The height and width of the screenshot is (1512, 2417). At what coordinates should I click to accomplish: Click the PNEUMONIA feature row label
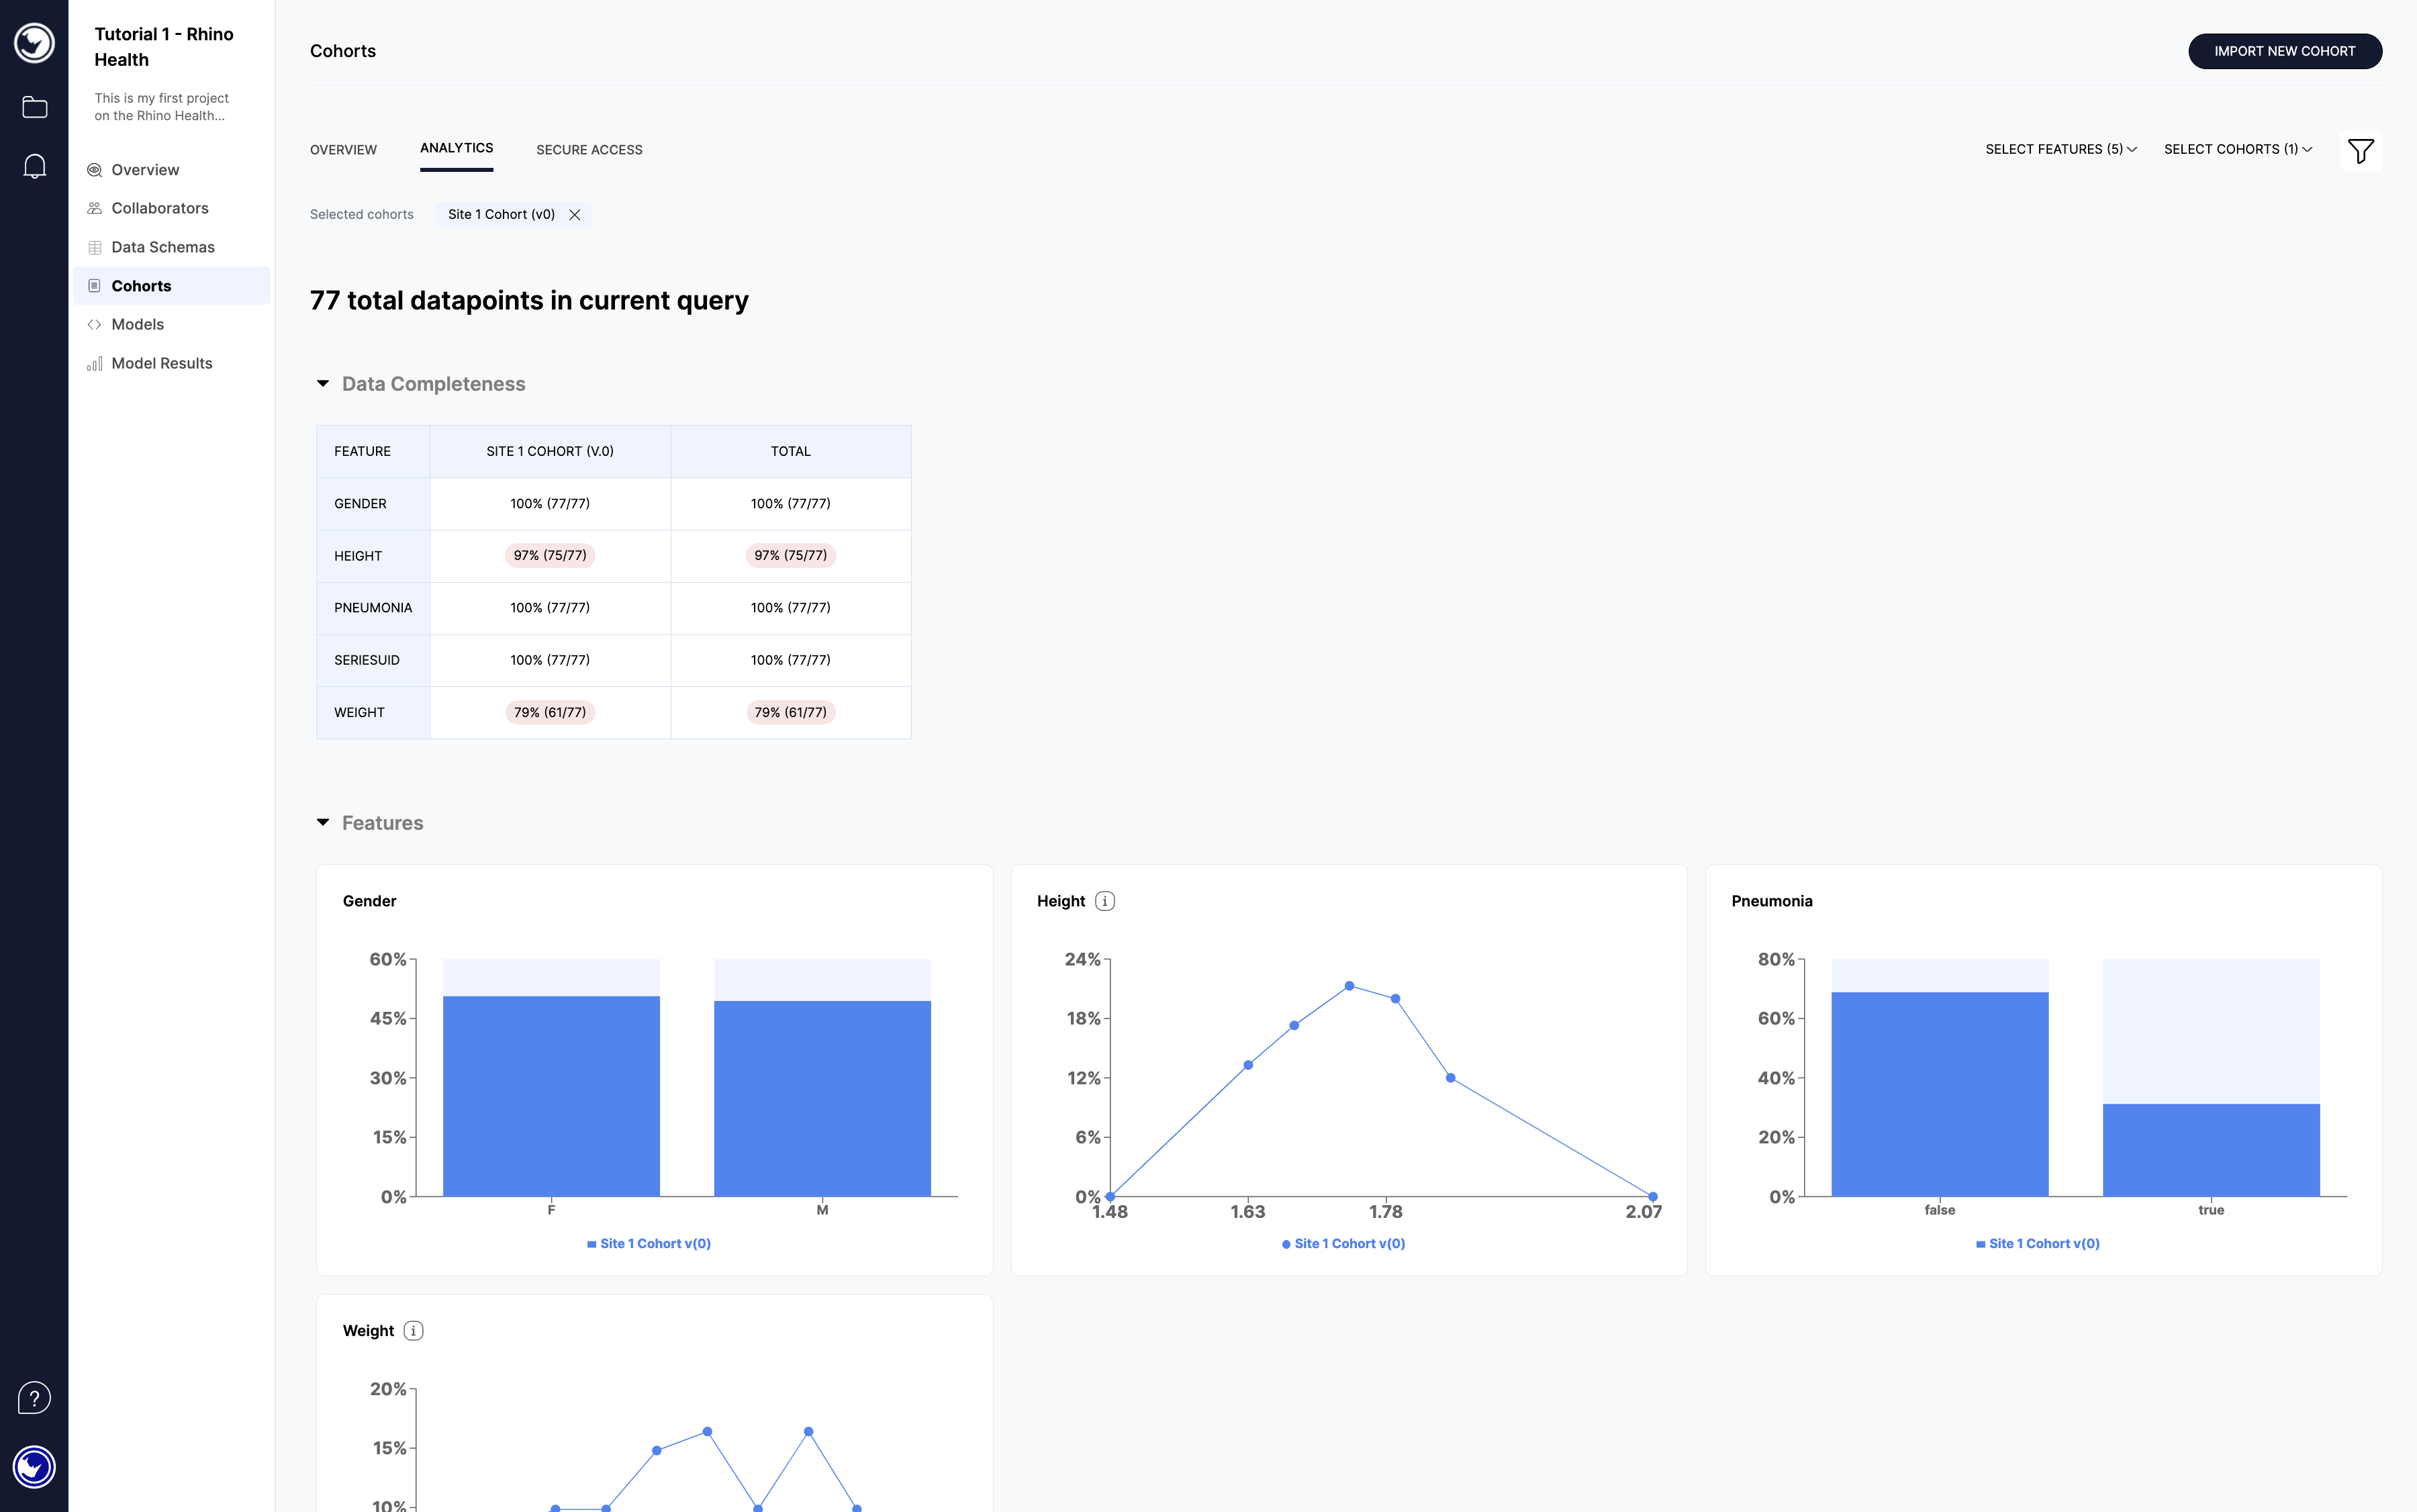point(373,608)
